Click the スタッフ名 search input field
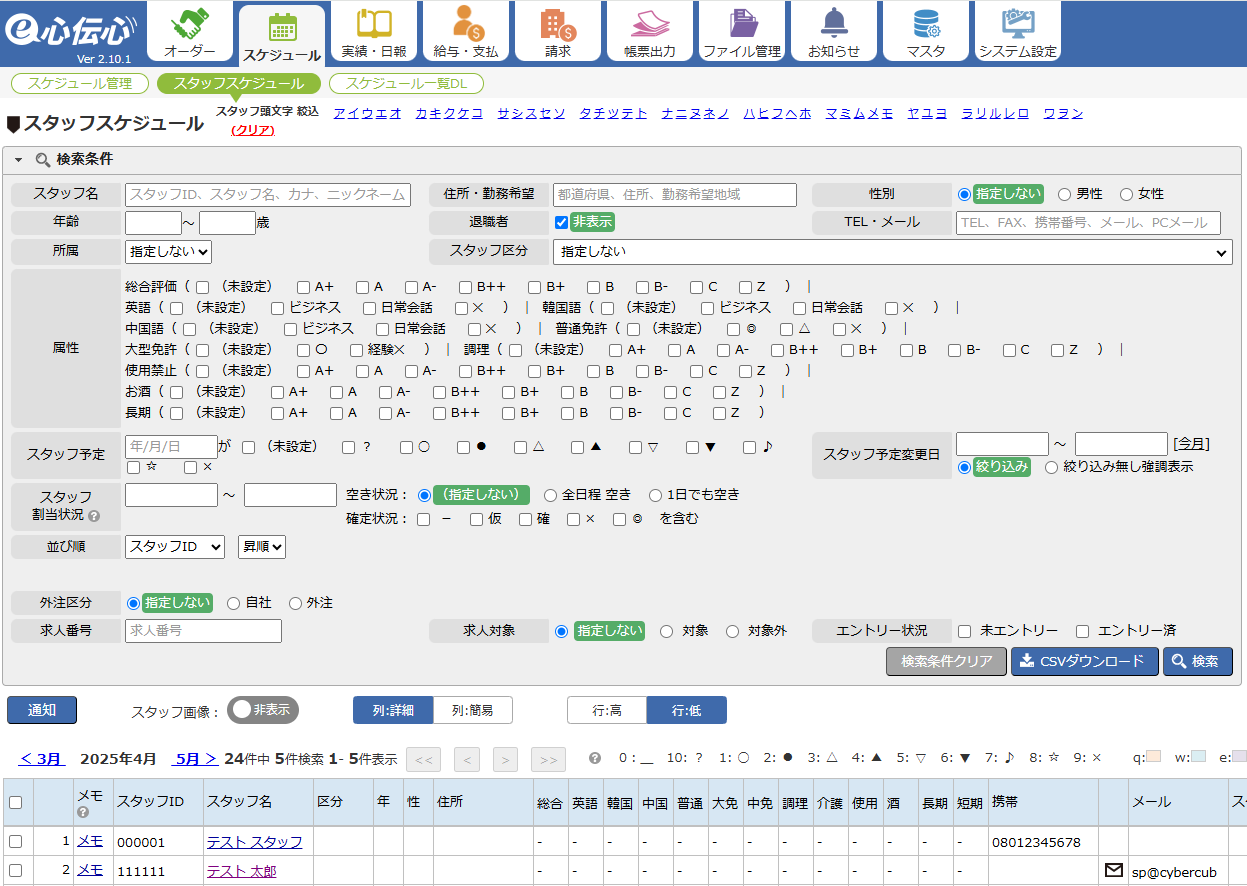This screenshot has height=886, width=1247. click(268, 194)
